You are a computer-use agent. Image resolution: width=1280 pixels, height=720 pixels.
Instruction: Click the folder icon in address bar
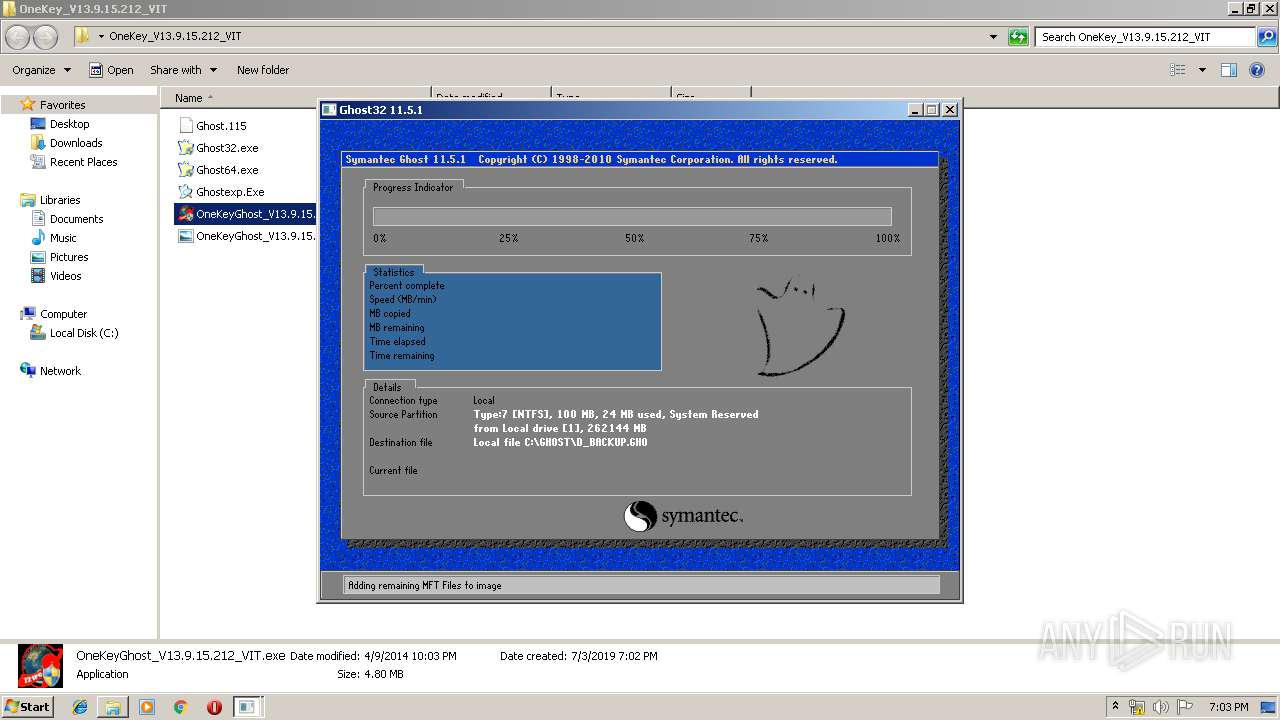83,36
